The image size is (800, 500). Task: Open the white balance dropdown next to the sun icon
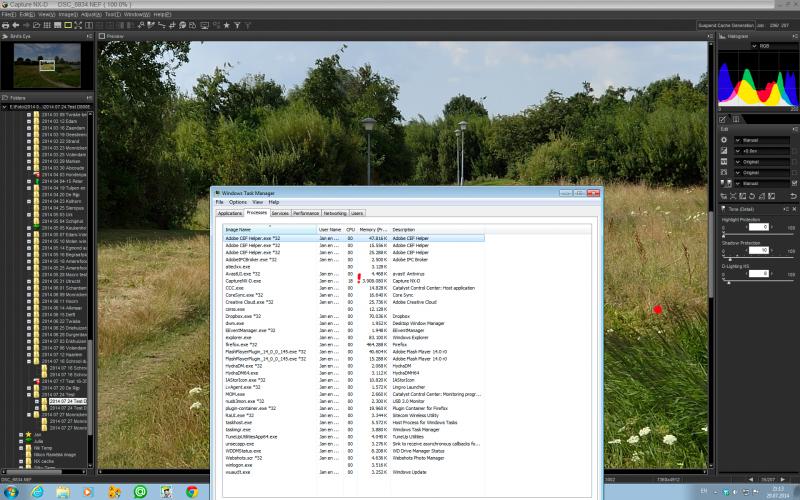click(762, 140)
